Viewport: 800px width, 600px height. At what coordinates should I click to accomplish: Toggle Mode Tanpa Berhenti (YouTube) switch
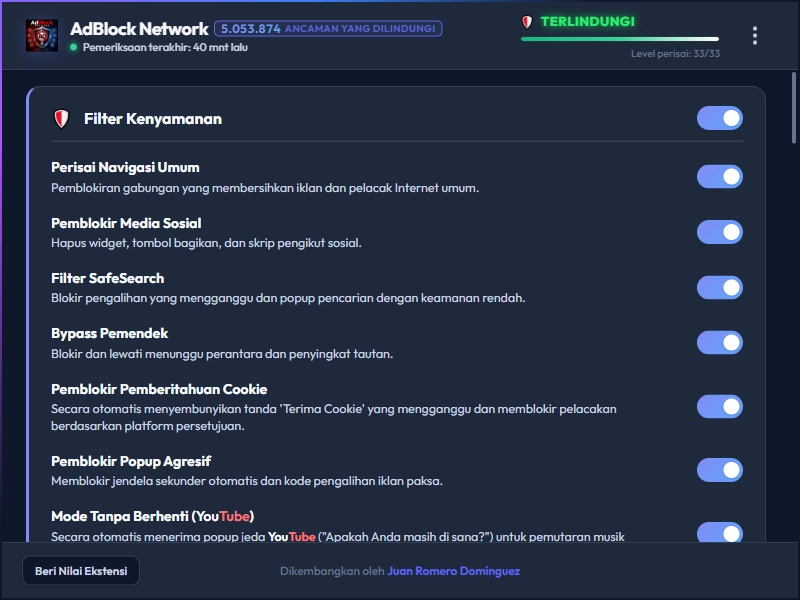[719, 532]
